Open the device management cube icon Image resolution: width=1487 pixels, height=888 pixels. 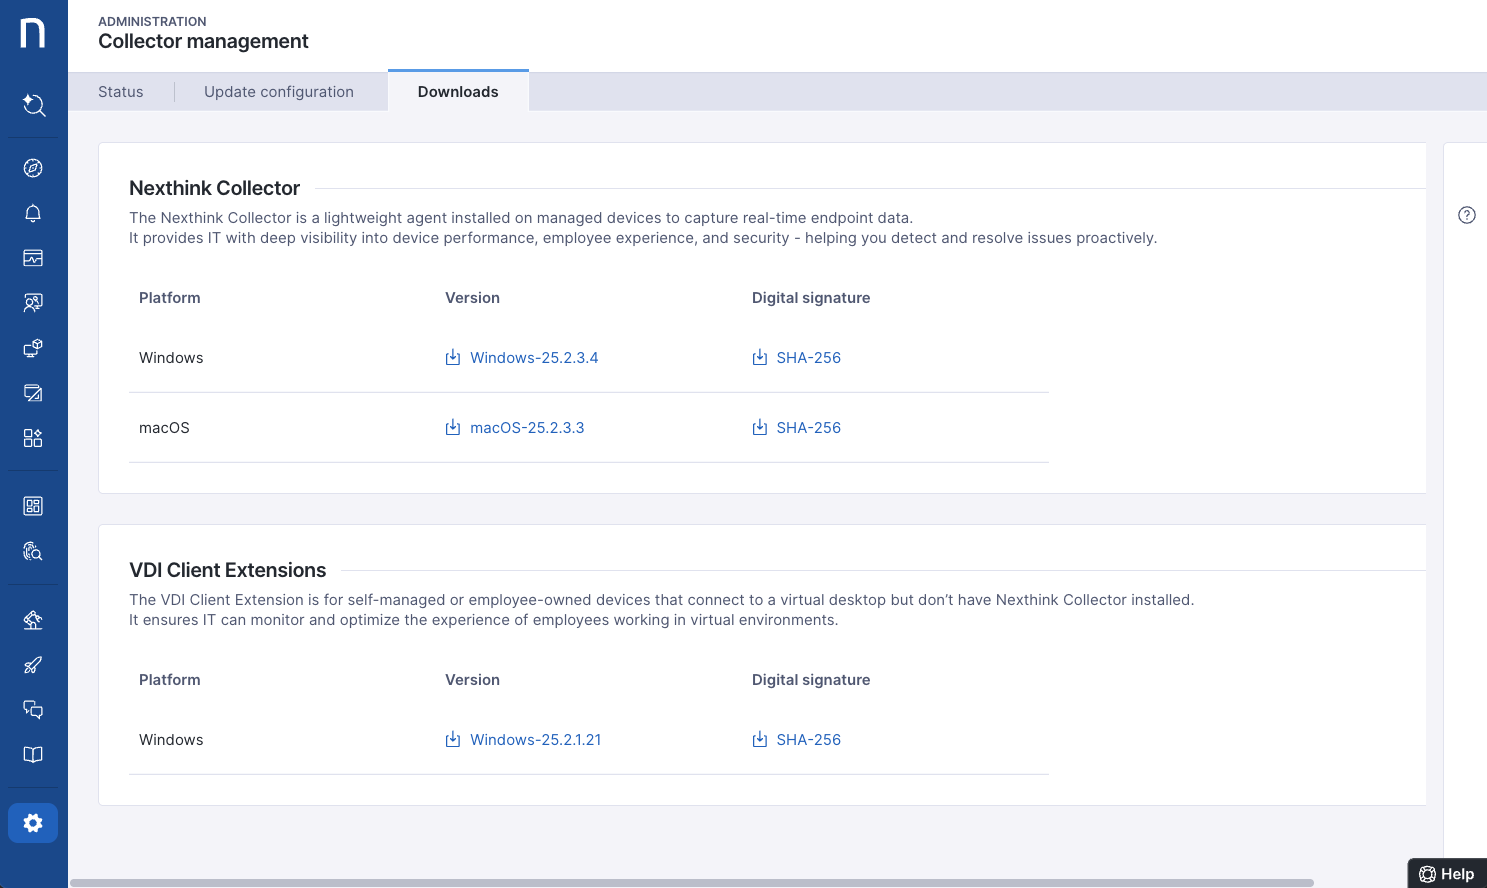point(33,347)
